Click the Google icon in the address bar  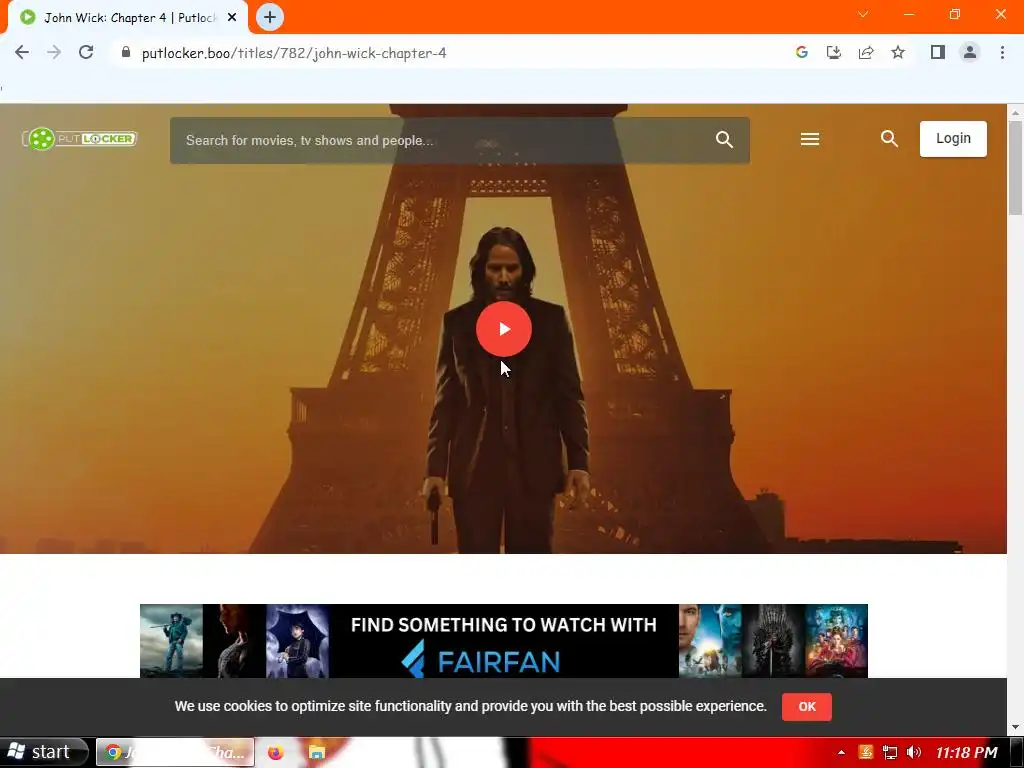pyautogui.click(x=802, y=52)
